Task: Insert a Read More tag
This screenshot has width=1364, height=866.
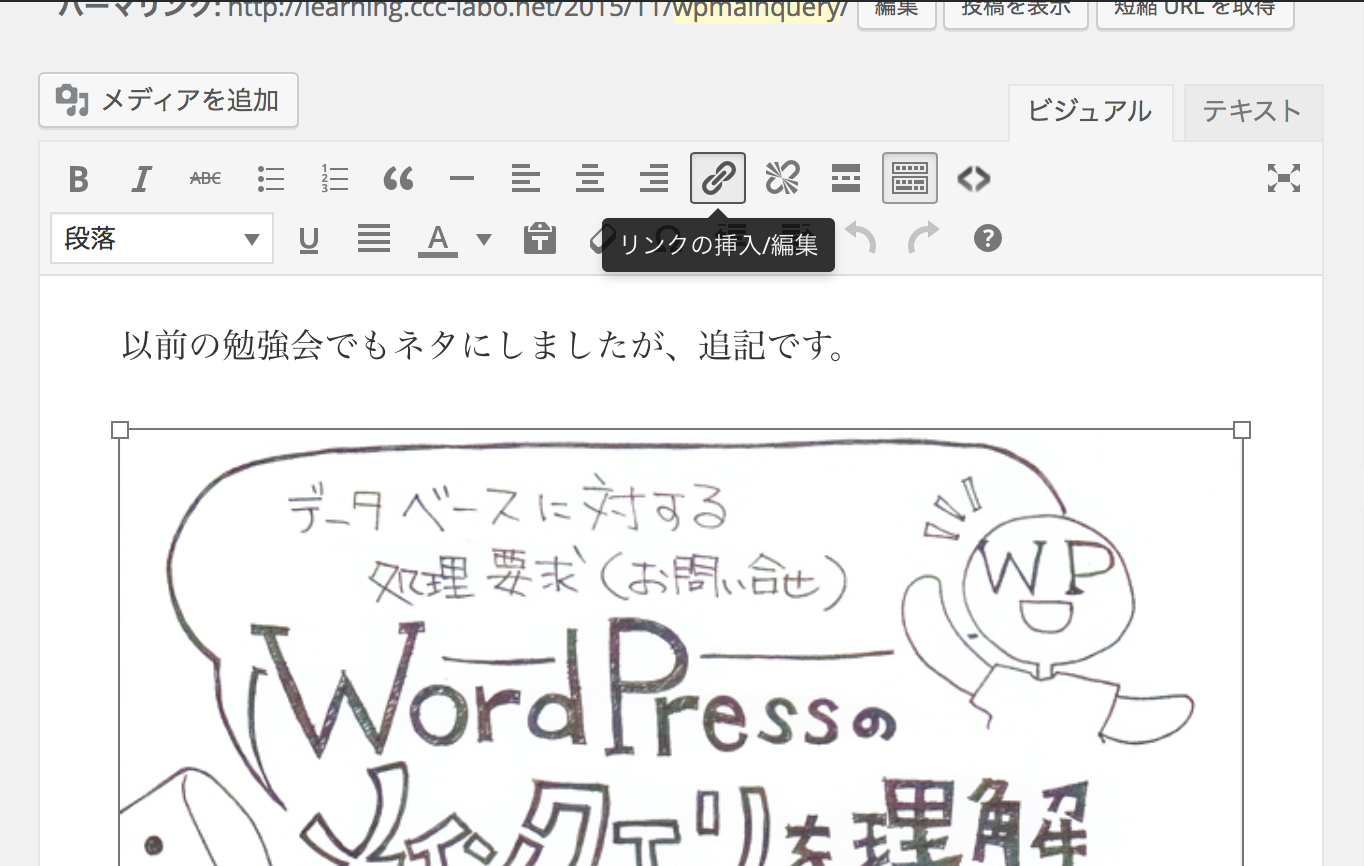Action: (846, 179)
